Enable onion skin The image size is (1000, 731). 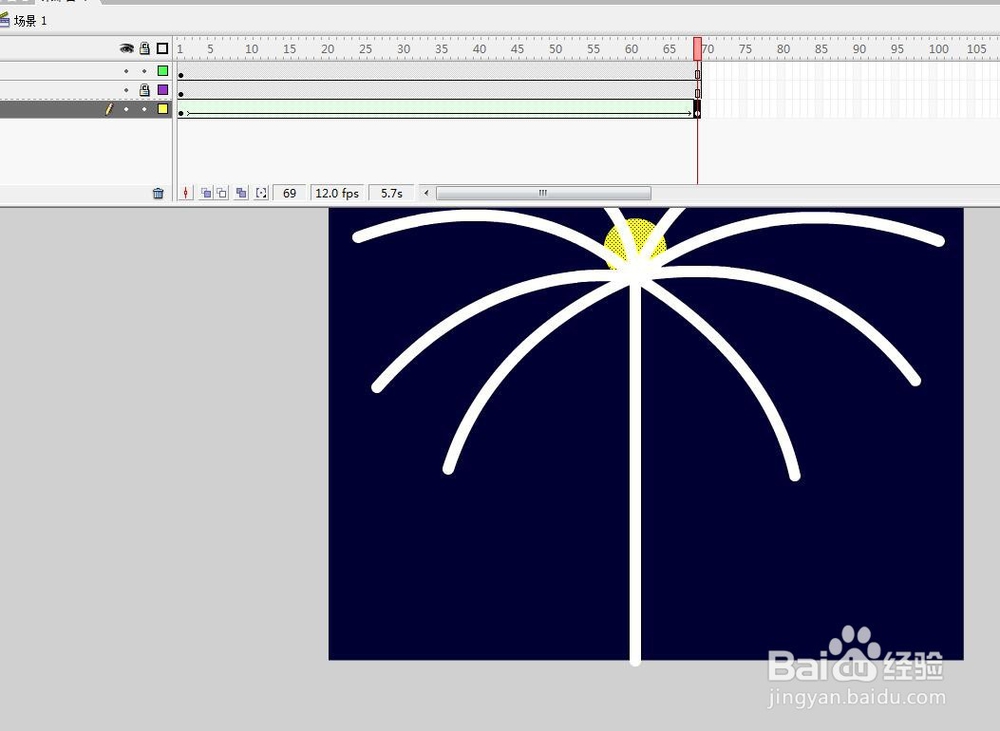[x=206, y=193]
